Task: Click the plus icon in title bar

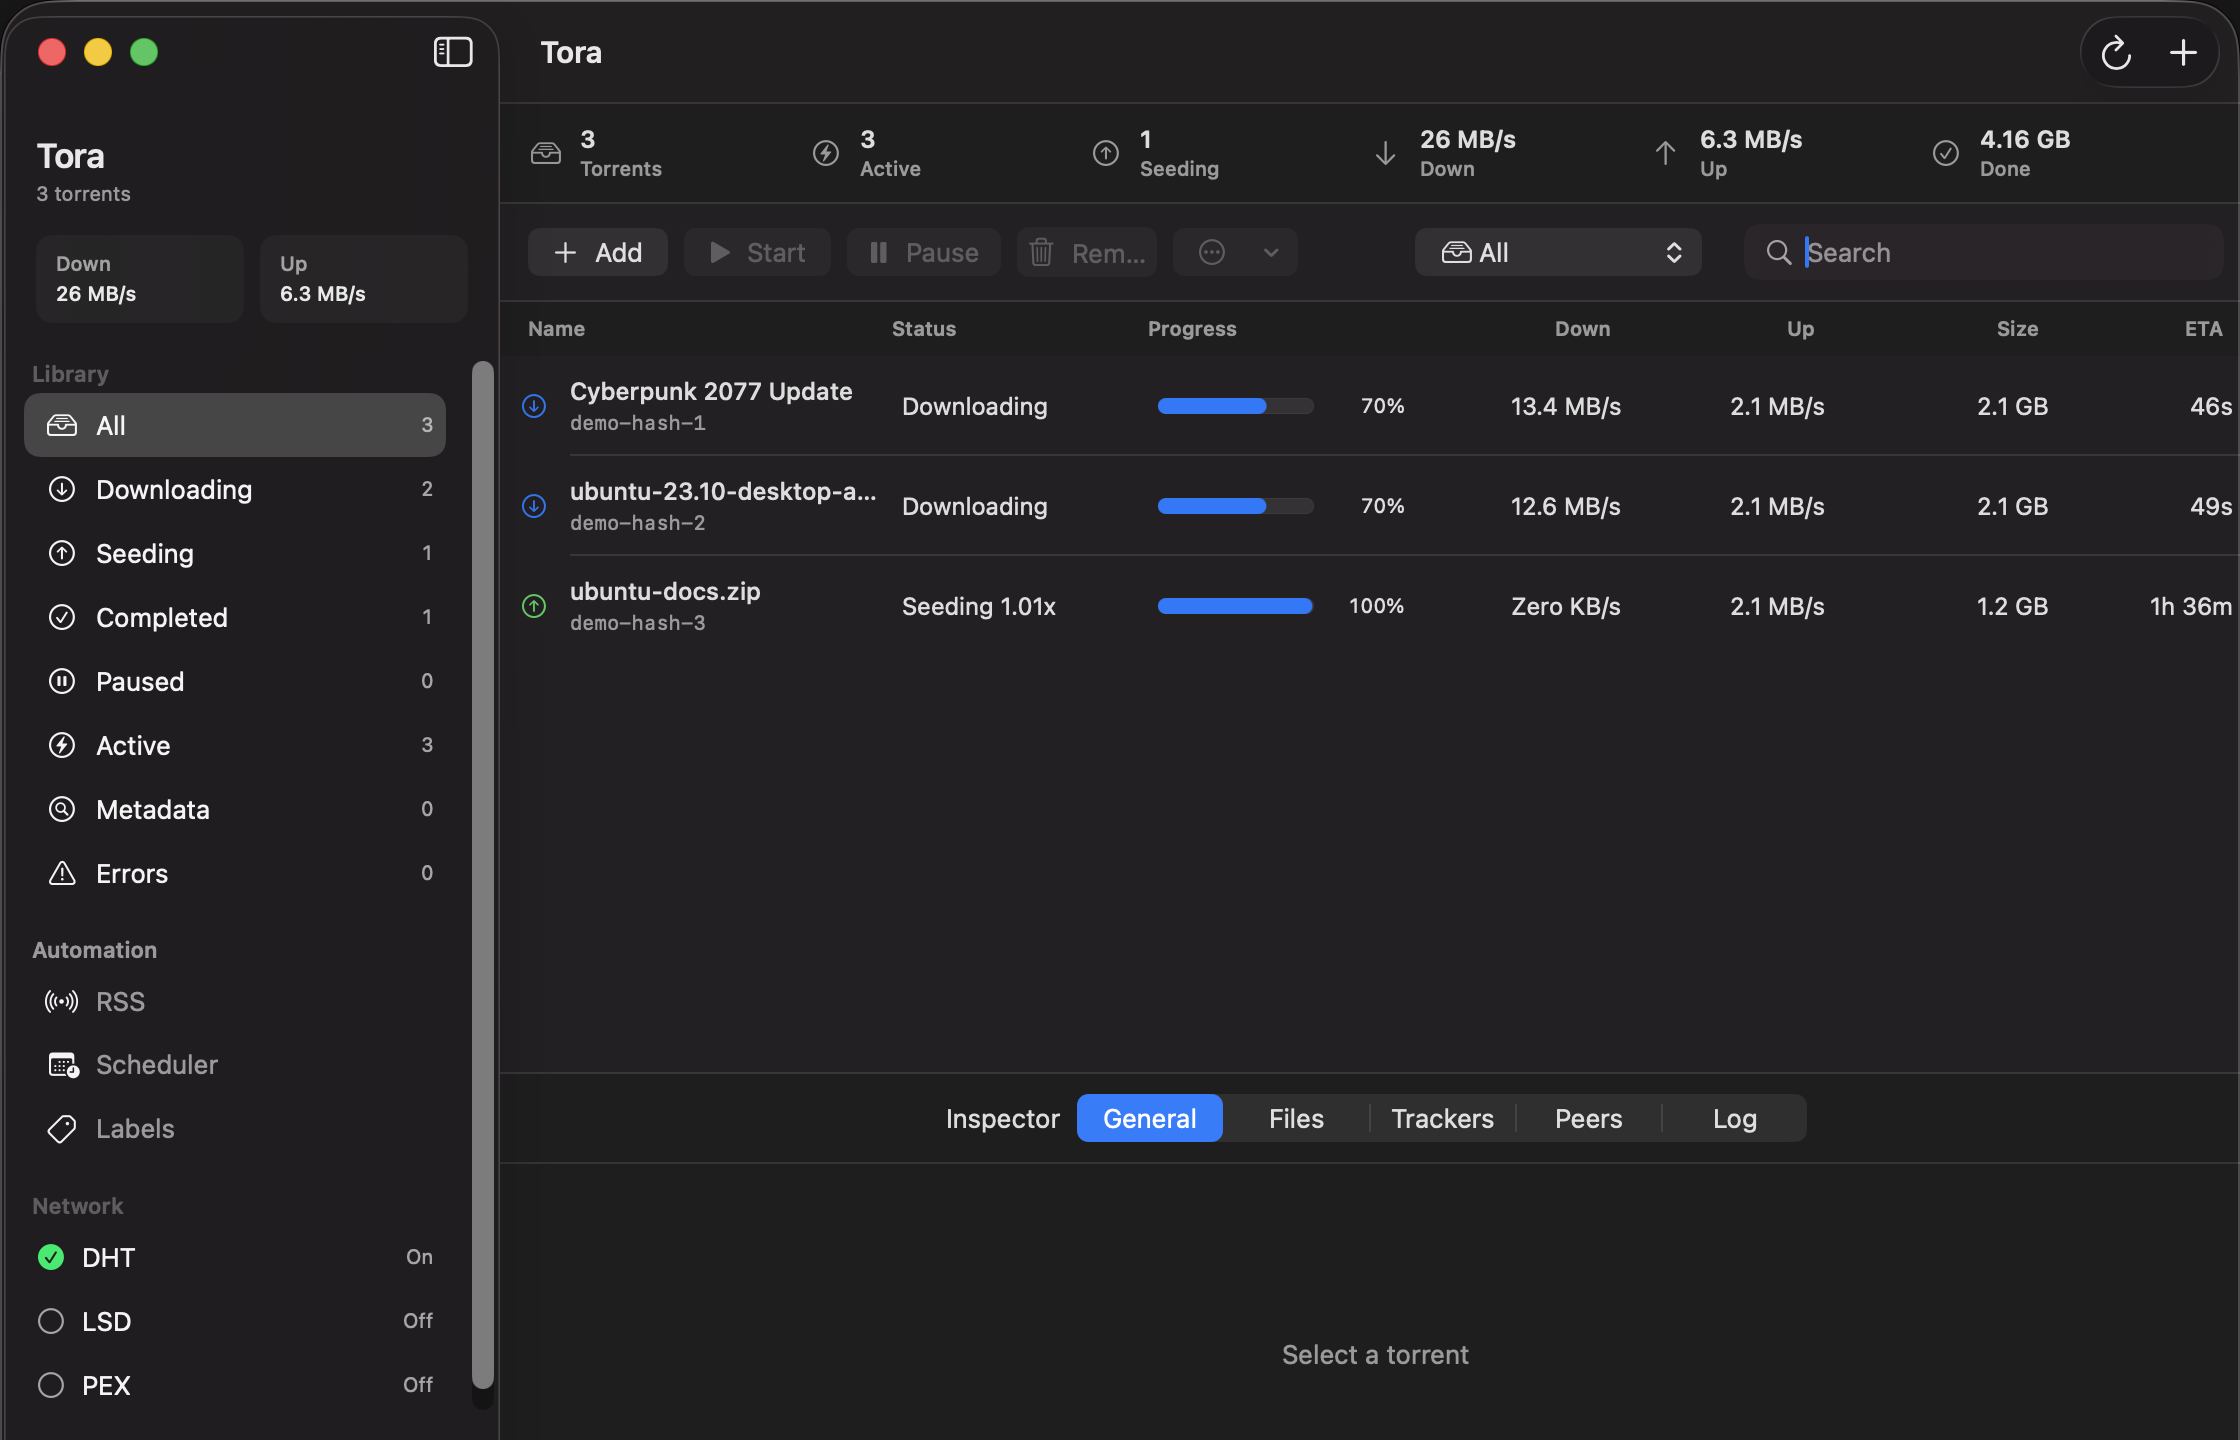Action: tap(2183, 53)
